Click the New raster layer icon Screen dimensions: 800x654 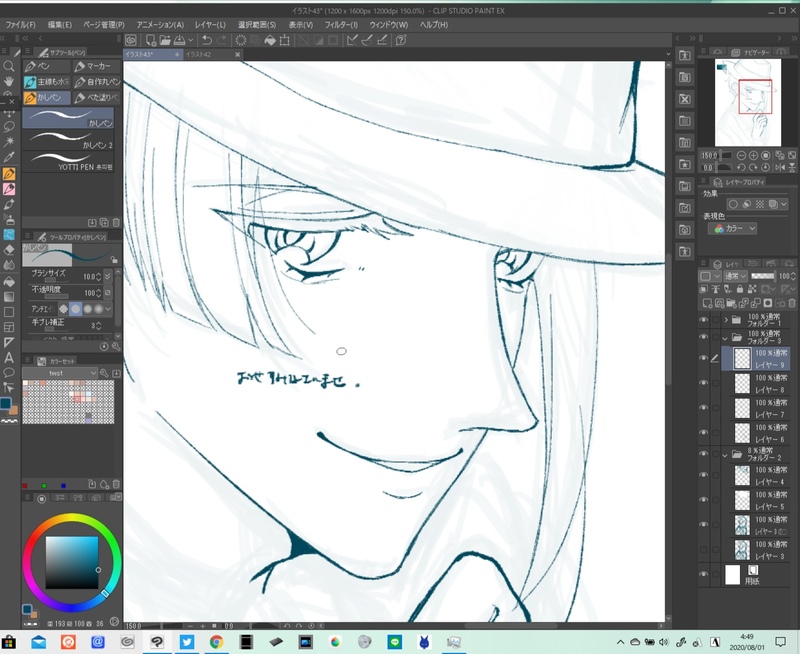coord(707,304)
